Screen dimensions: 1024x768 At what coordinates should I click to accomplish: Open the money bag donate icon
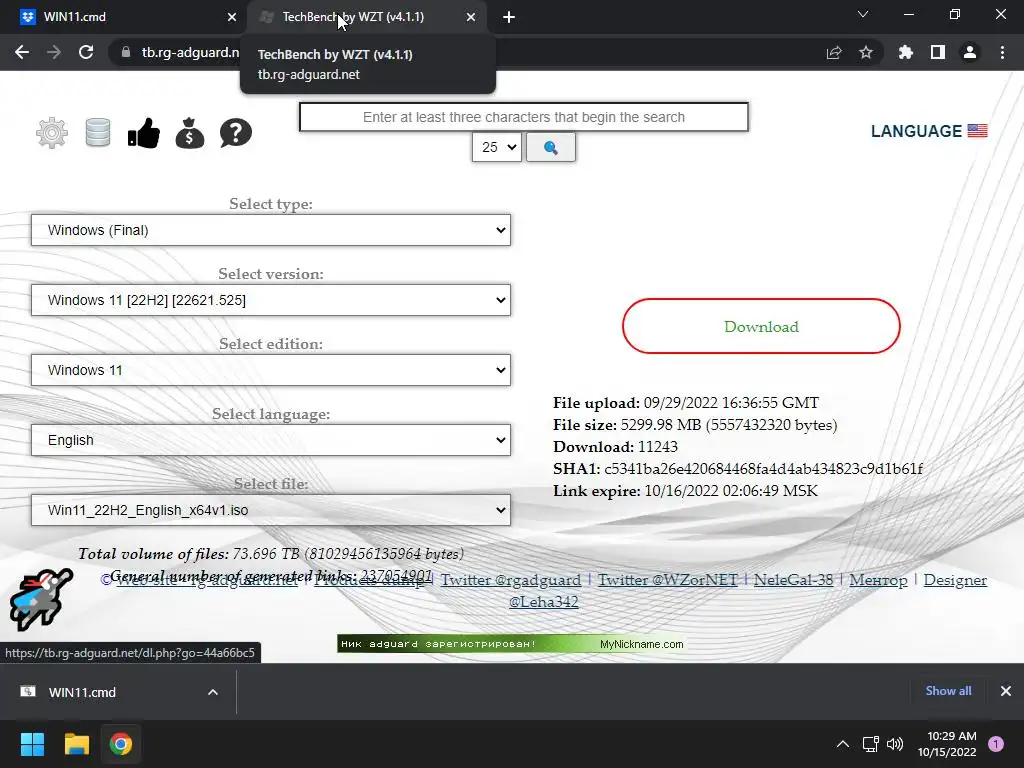point(190,133)
